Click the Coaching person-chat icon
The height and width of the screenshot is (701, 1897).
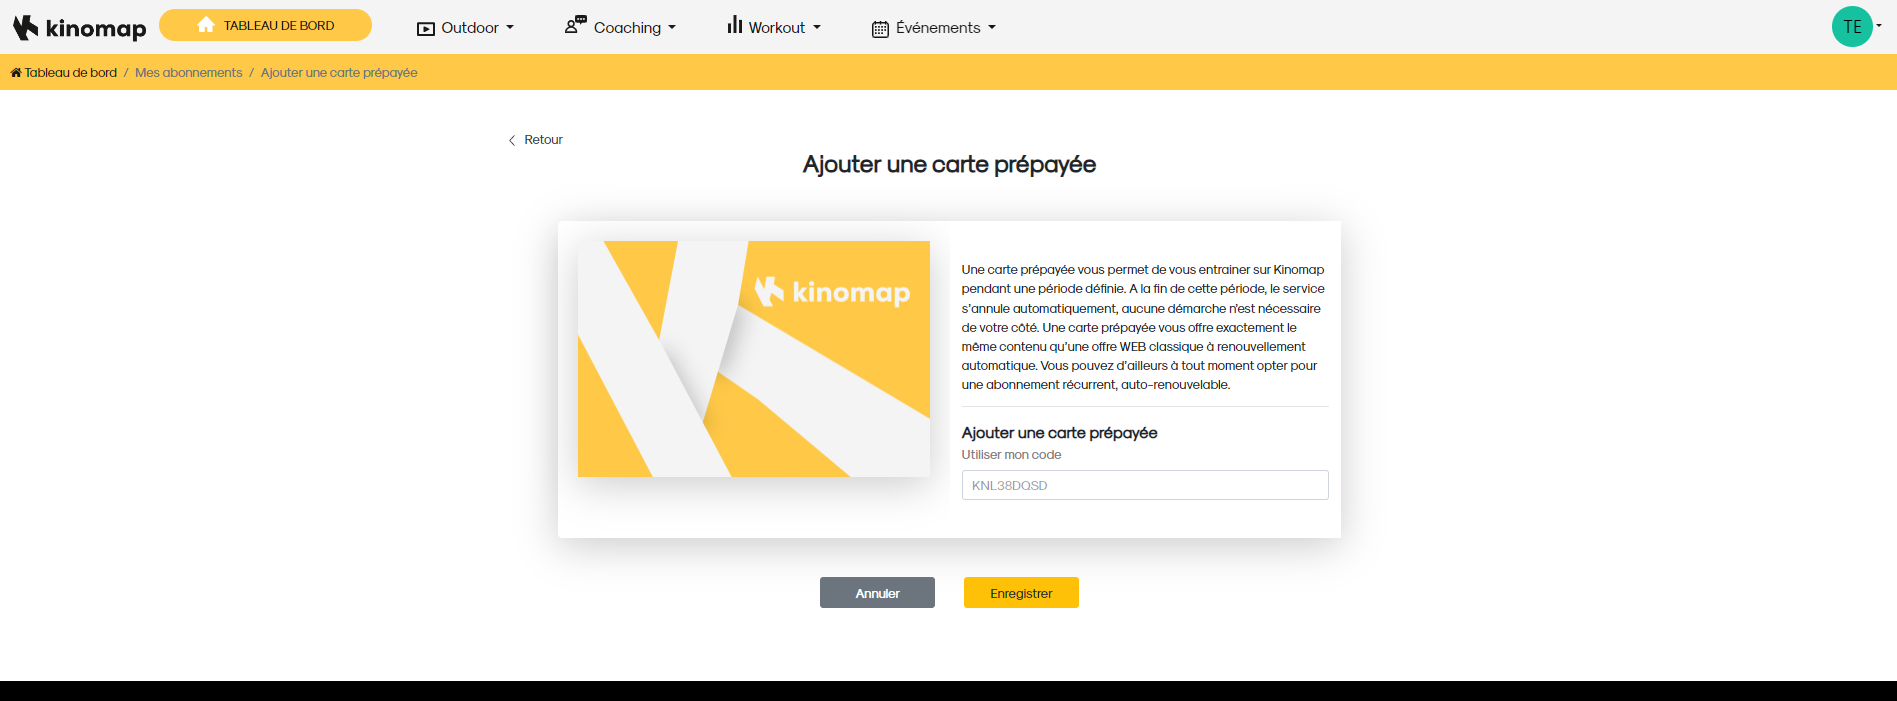pyautogui.click(x=575, y=25)
